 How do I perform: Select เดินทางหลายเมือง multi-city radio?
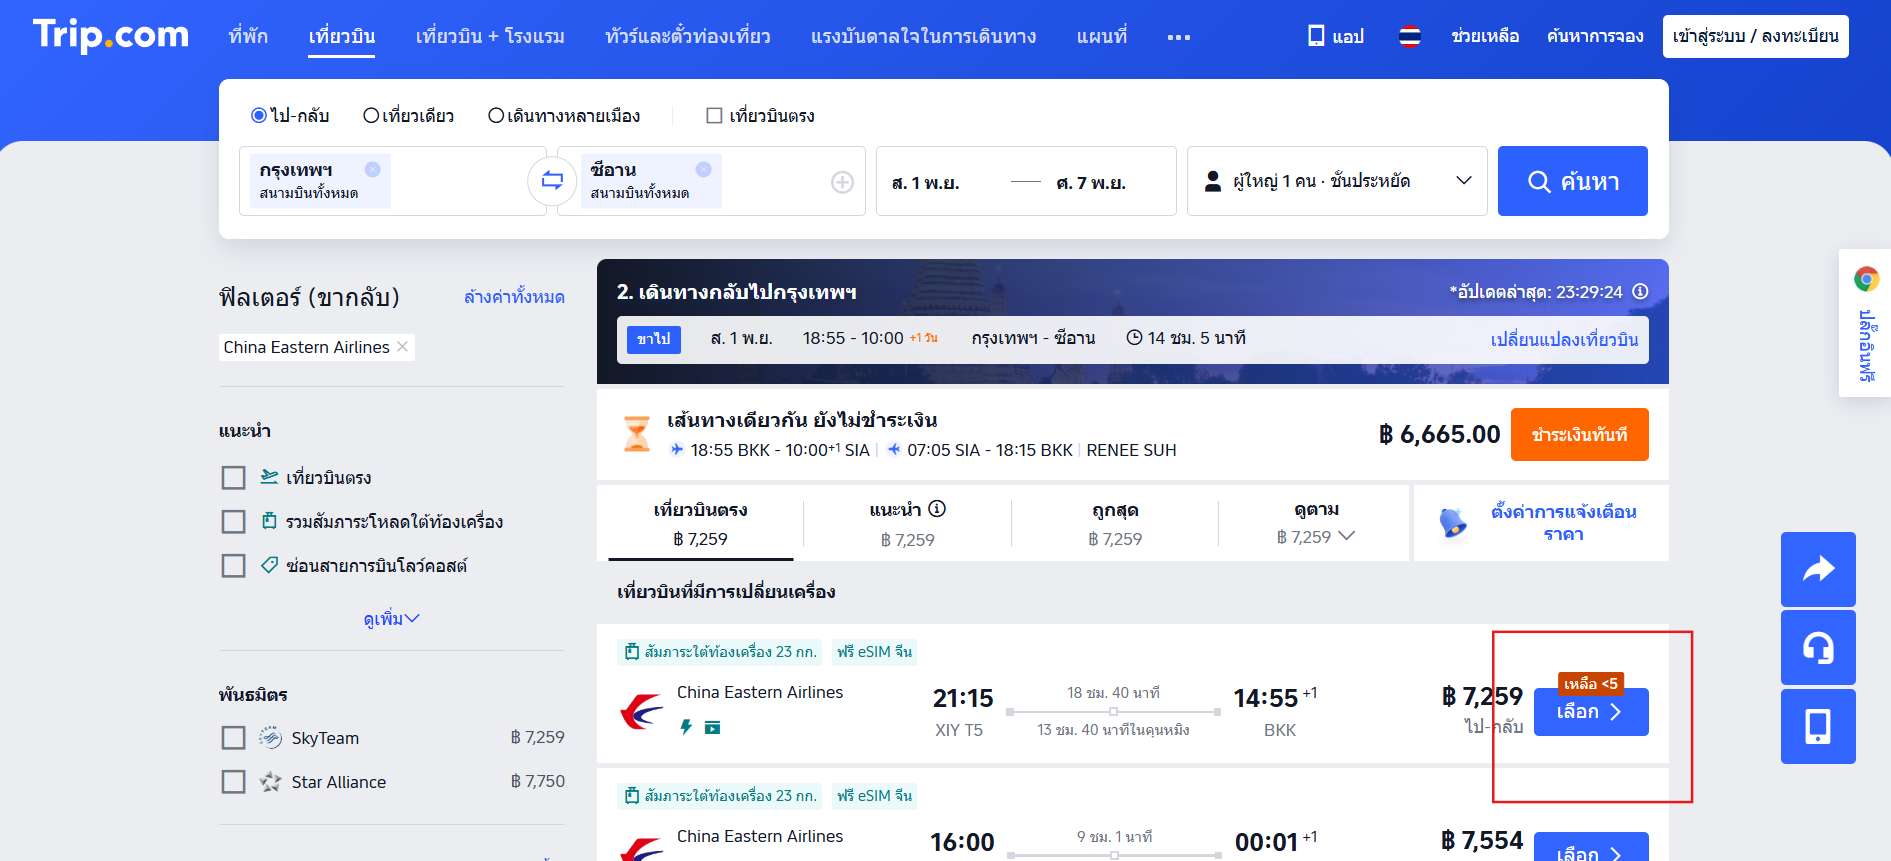[496, 116]
